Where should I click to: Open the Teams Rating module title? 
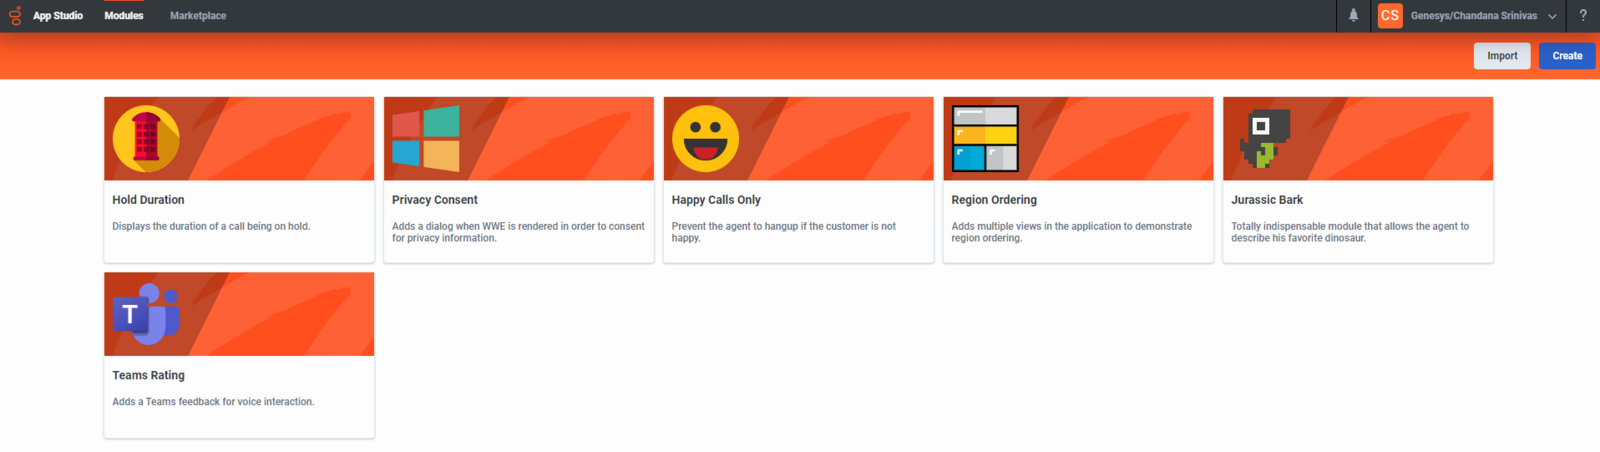pyautogui.click(x=148, y=375)
